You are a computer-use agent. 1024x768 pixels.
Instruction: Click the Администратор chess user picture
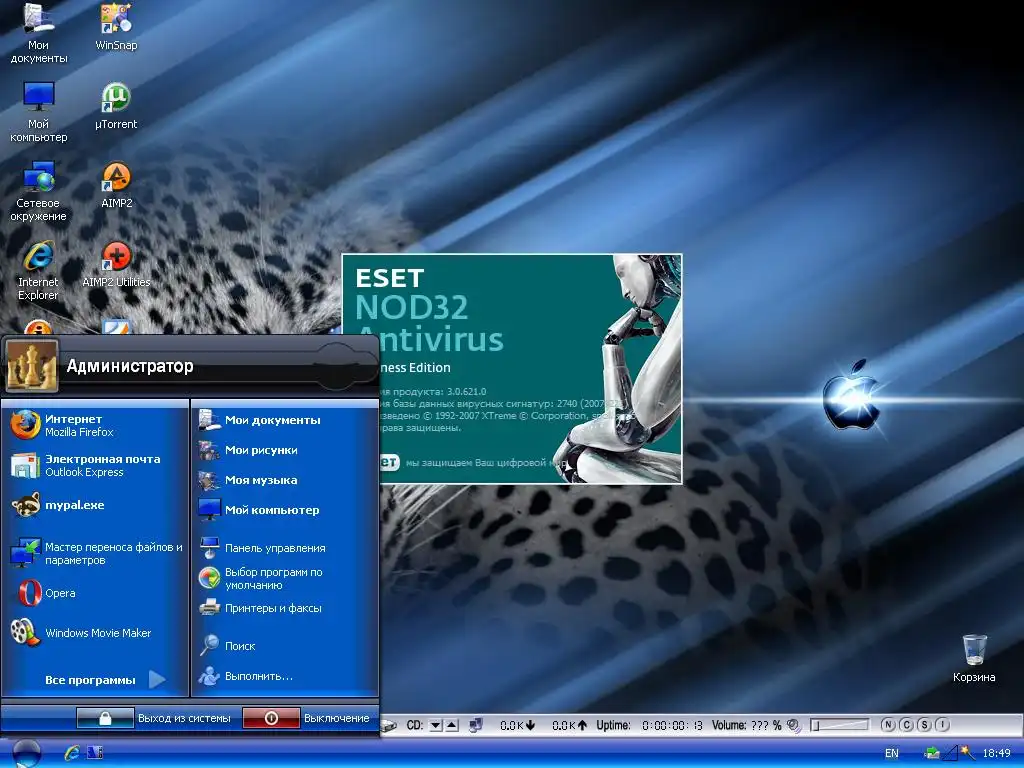pos(32,366)
